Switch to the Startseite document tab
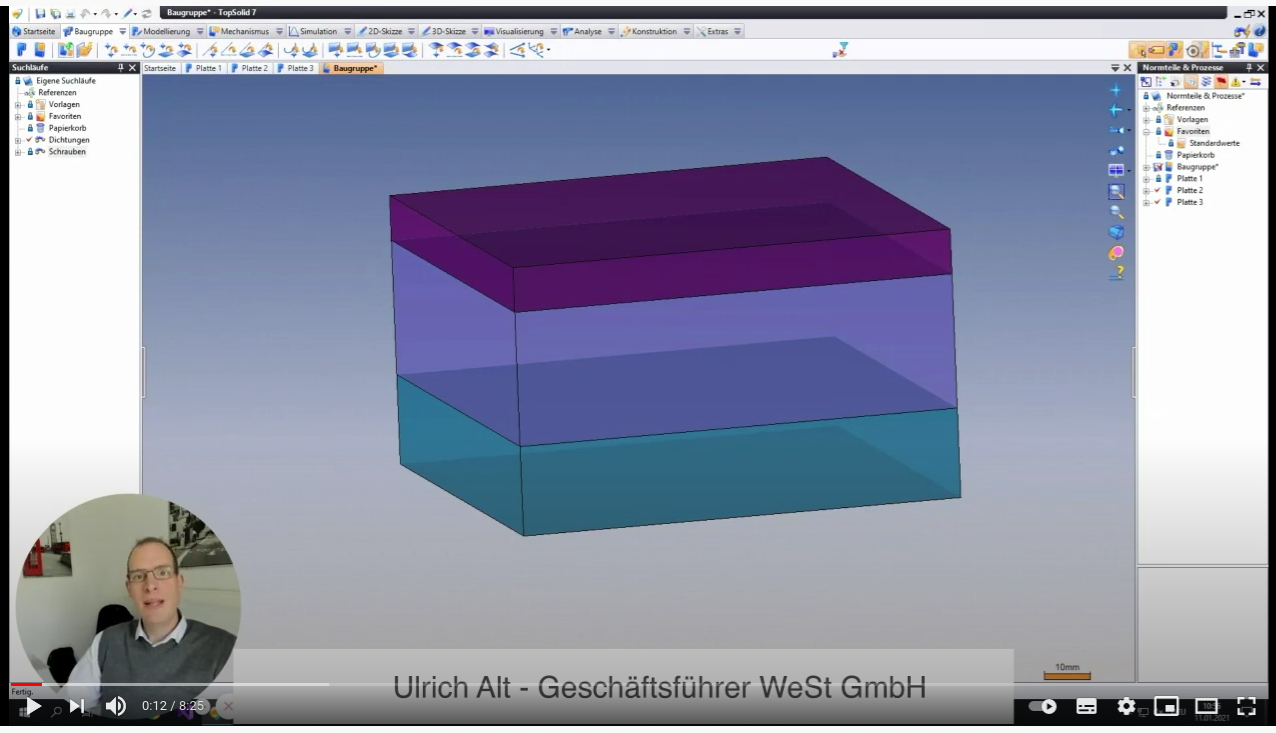Screen dimensions: 1276x733 click(160, 68)
